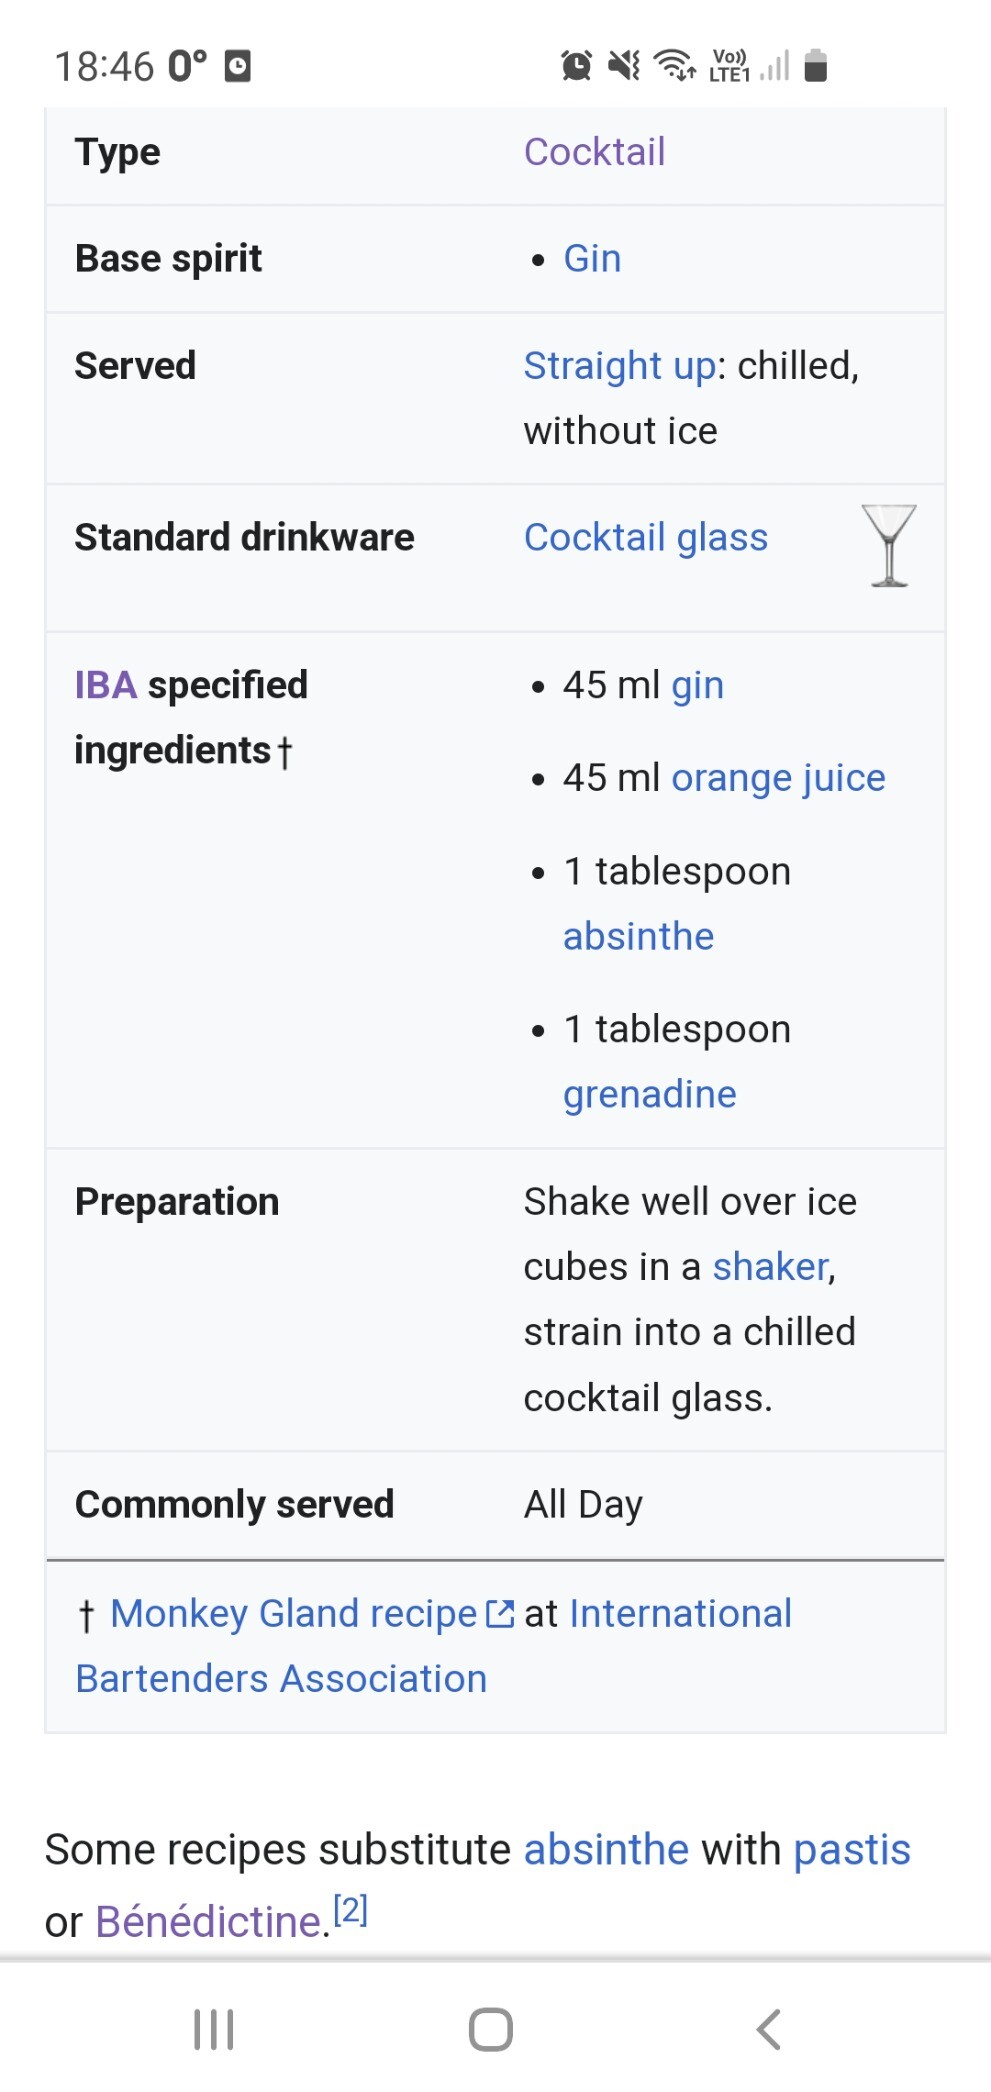Tap the Android recent apps button
This screenshot has width=991, height=2092.
pos(213,2029)
